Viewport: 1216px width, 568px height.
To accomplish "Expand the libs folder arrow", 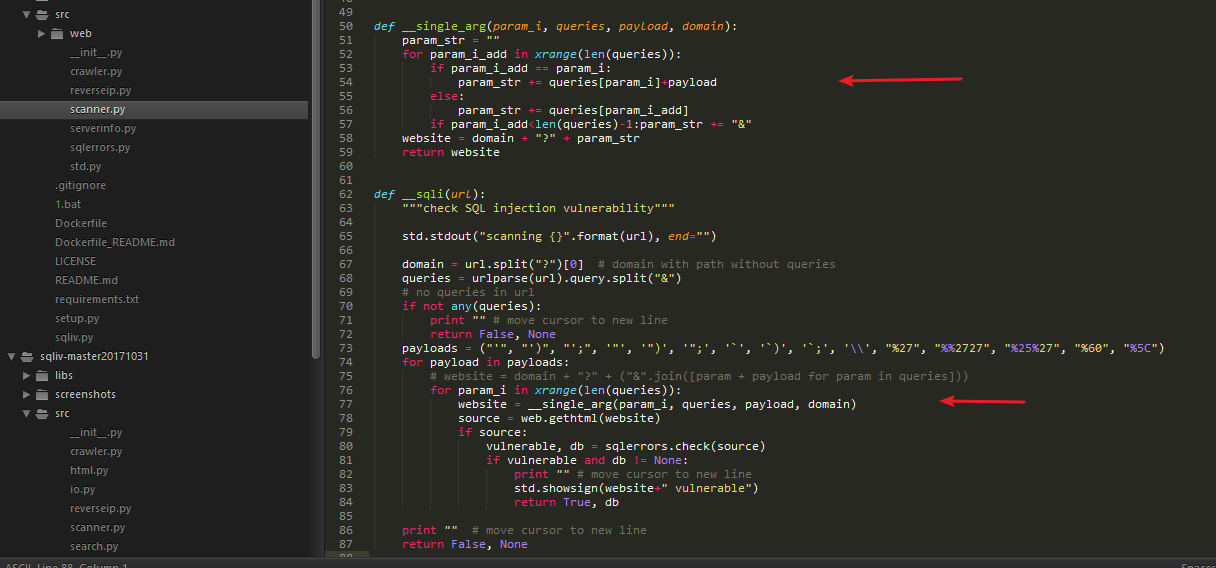I will click(26, 375).
